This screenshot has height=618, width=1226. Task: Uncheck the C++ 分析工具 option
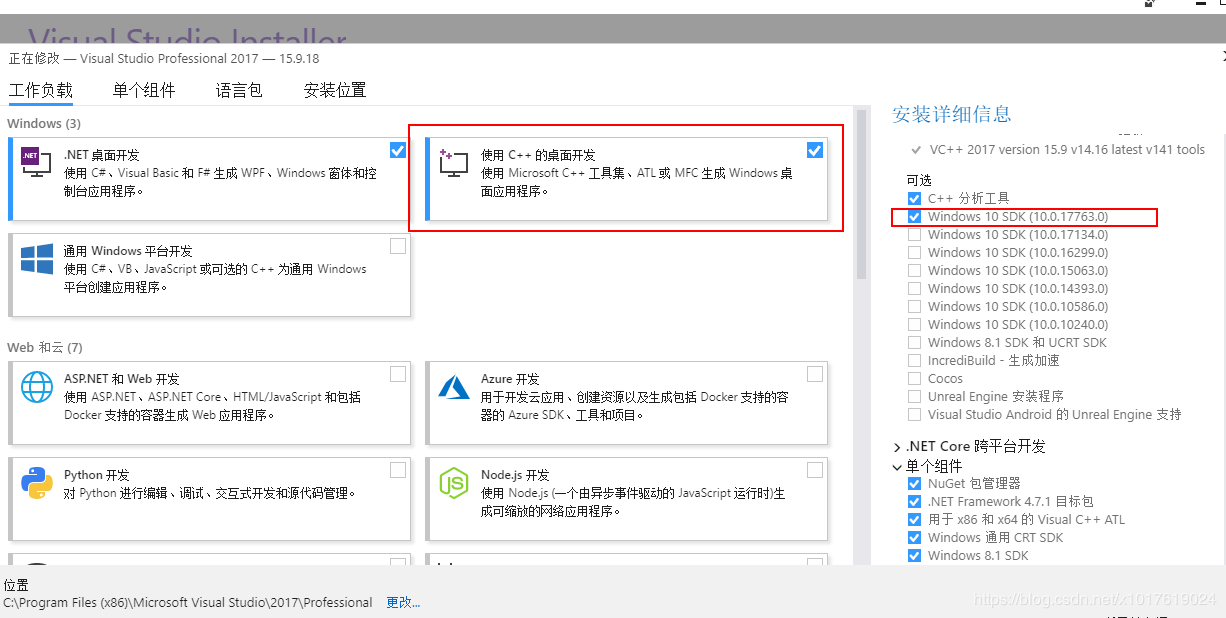[x=914, y=198]
